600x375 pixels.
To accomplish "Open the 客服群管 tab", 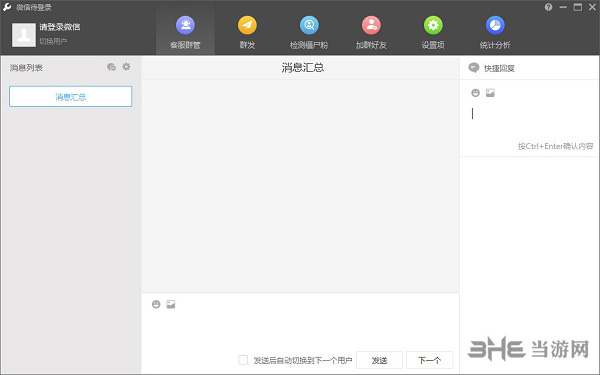I will [185, 33].
